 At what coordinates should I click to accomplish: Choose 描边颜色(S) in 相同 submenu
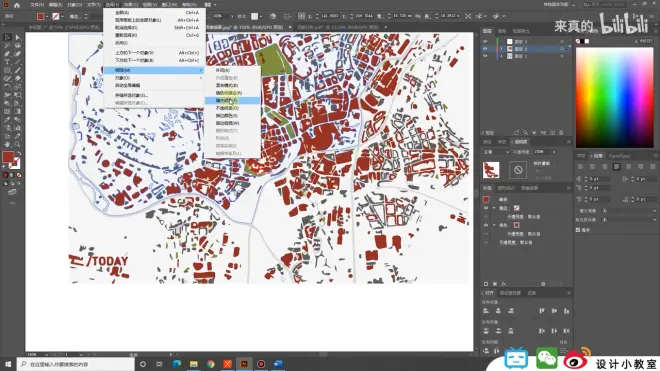tap(232, 115)
